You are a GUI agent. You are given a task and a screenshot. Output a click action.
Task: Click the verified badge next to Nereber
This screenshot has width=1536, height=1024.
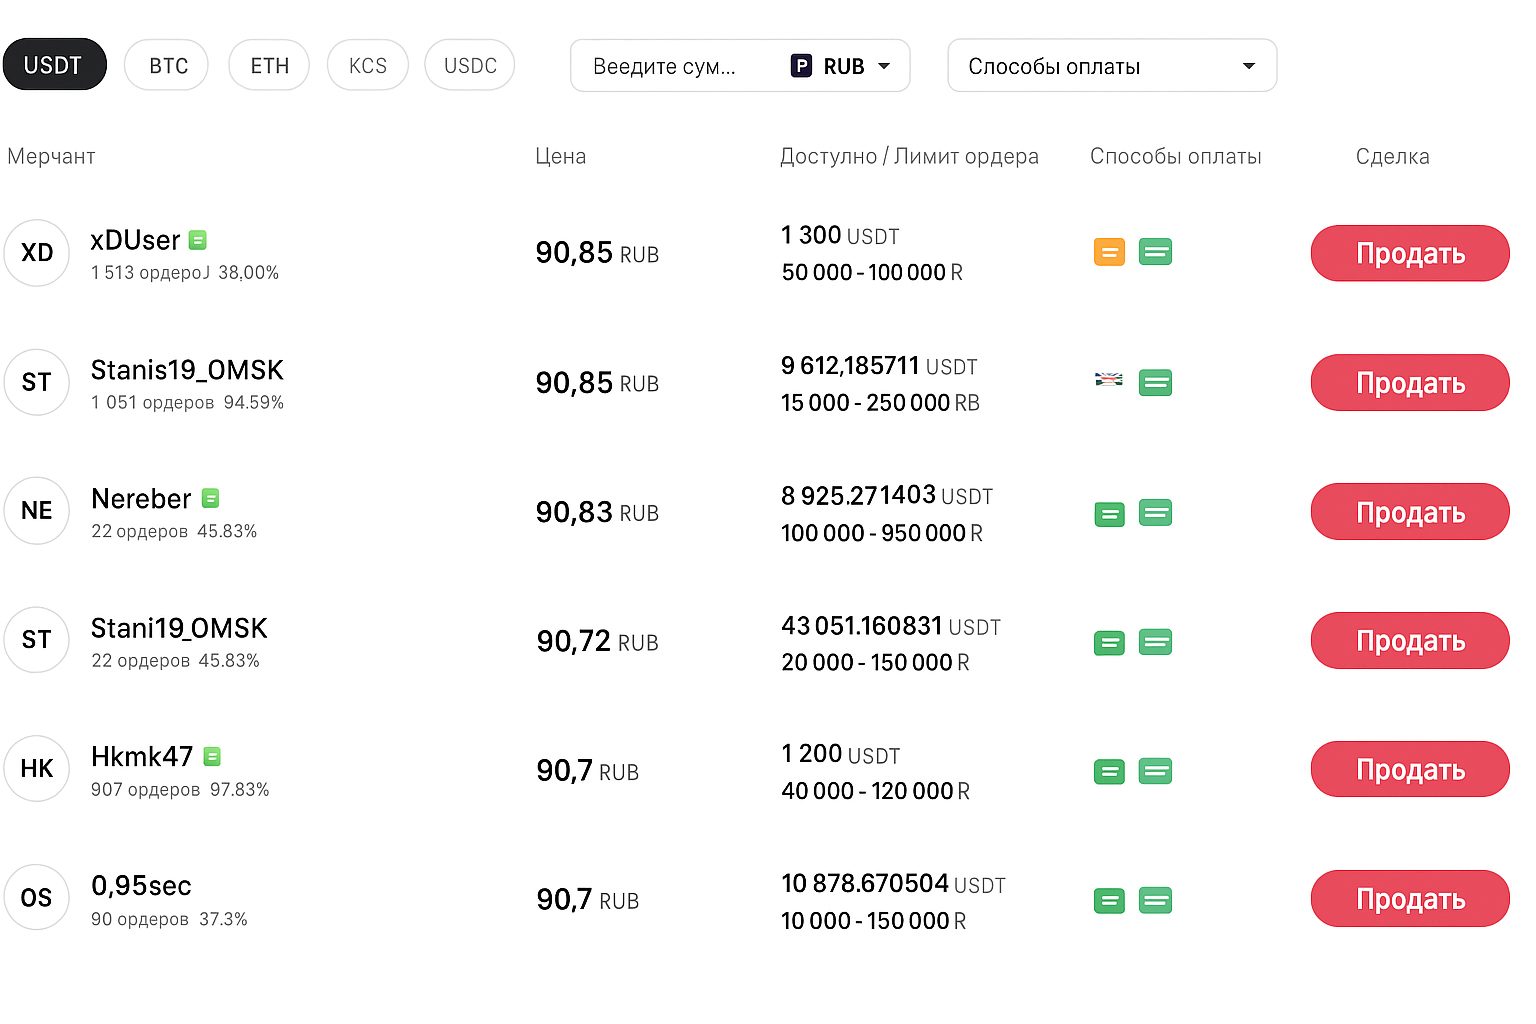click(210, 498)
